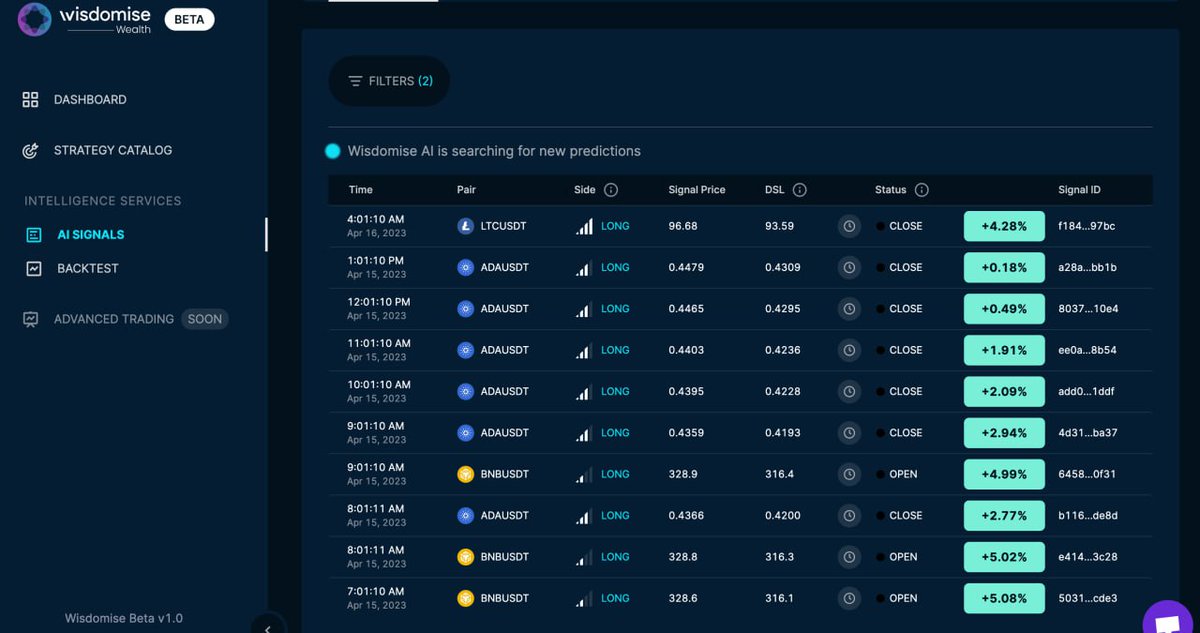The height and width of the screenshot is (633, 1200).
Task: Click the Wisdomise Wealth logo
Action: (85, 18)
